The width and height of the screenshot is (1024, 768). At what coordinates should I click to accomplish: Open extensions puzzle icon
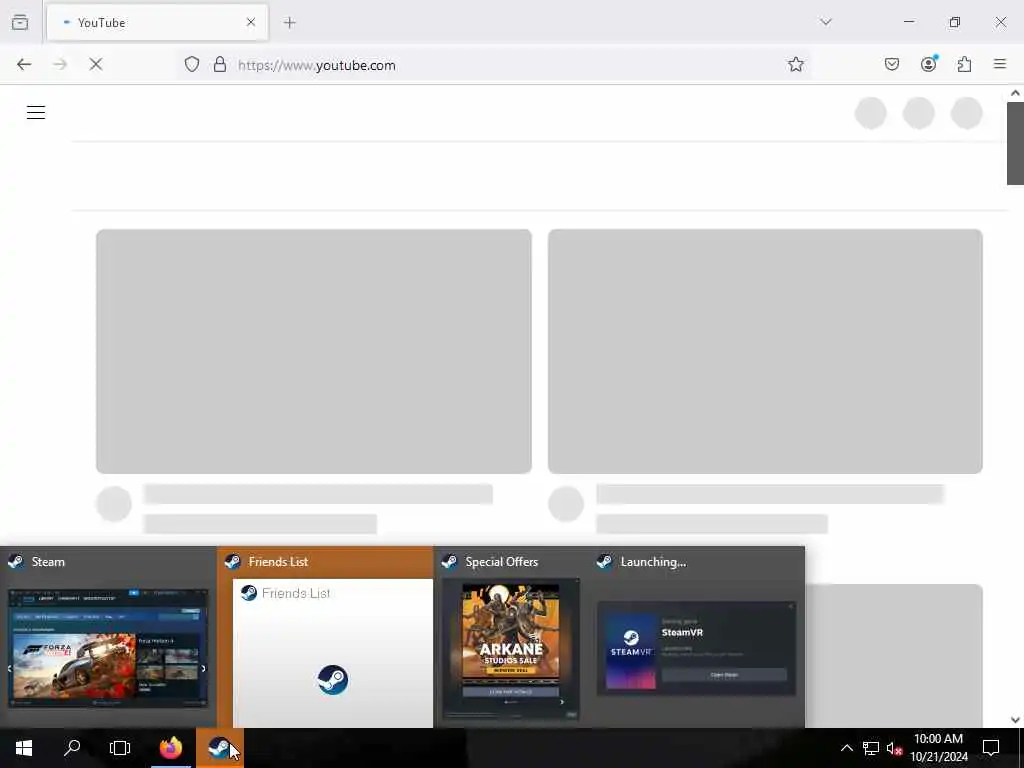click(965, 65)
